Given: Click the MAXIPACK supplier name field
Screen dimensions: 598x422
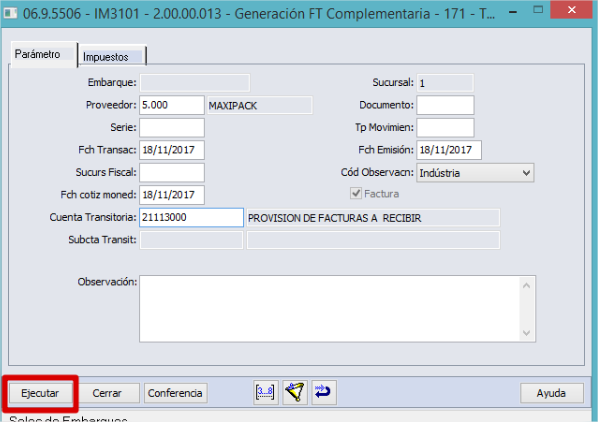Looking at the screenshot, I should click(260, 105).
